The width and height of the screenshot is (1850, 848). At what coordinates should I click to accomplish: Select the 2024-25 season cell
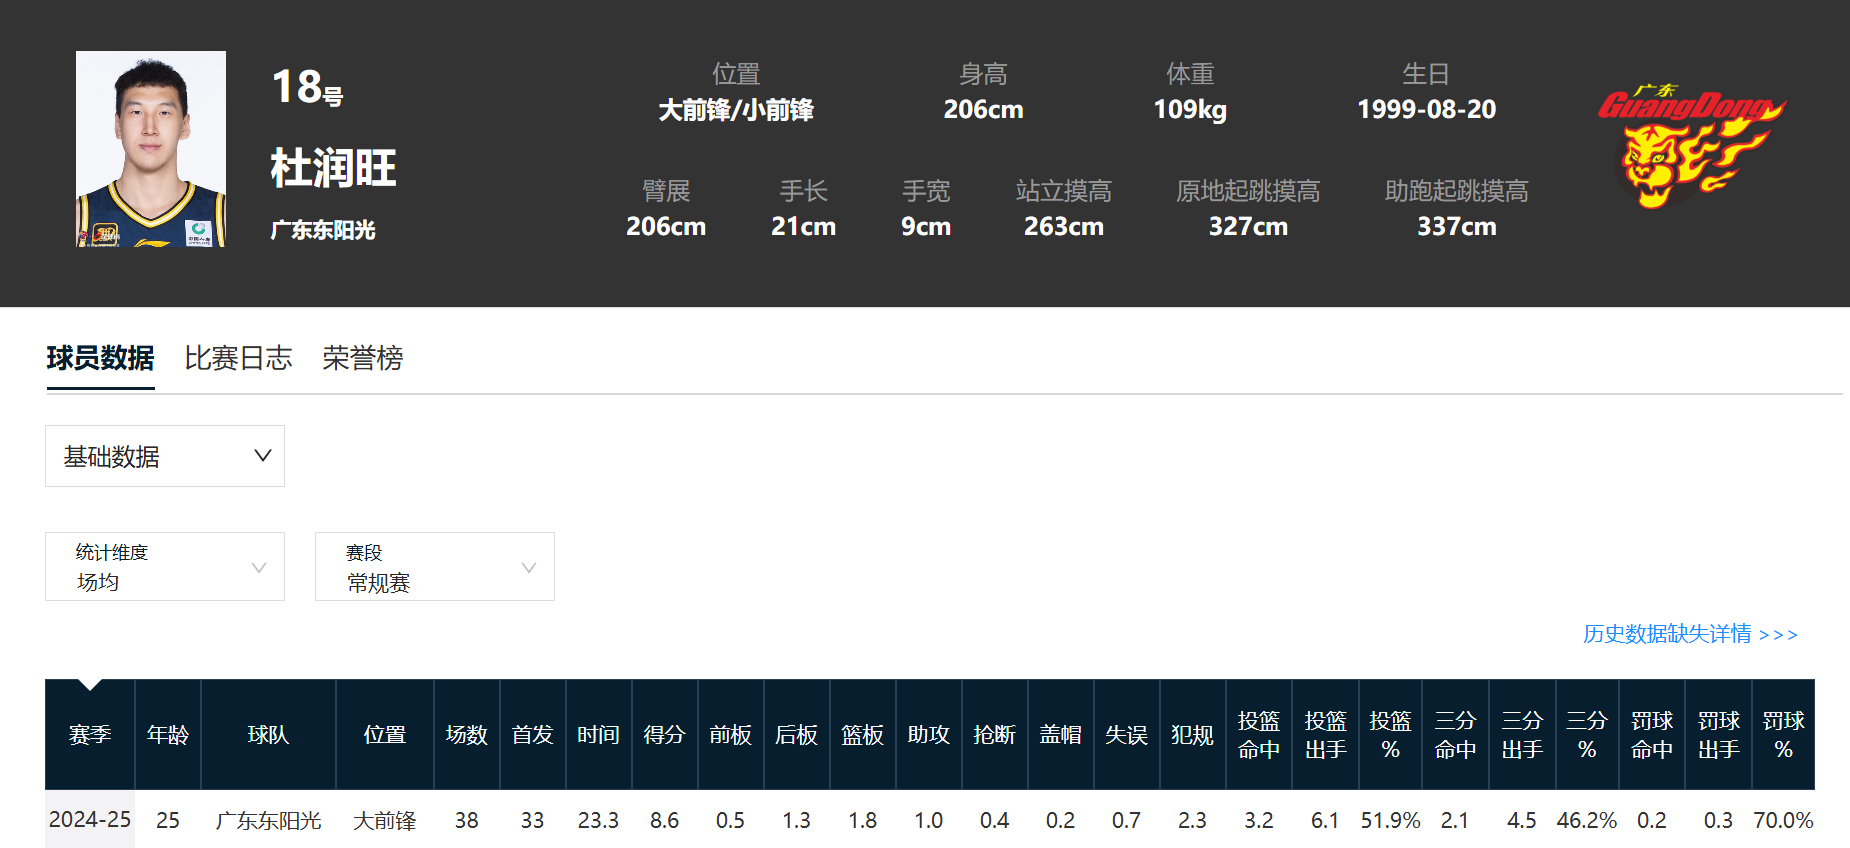(x=90, y=820)
